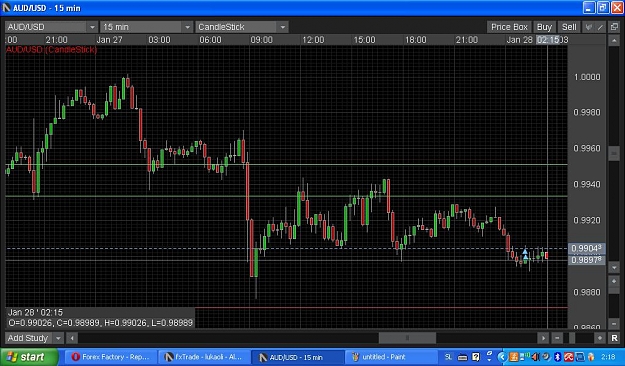This screenshot has width=625, height=366.
Task: Switch to fxTrade taskbar window
Action: point(204,357)
